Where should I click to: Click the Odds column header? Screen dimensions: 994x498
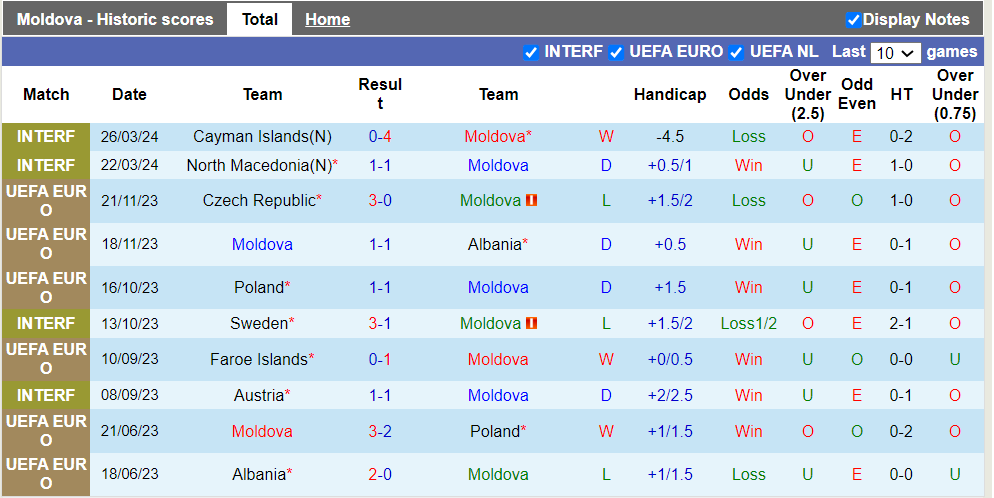(x=748, y=94)
